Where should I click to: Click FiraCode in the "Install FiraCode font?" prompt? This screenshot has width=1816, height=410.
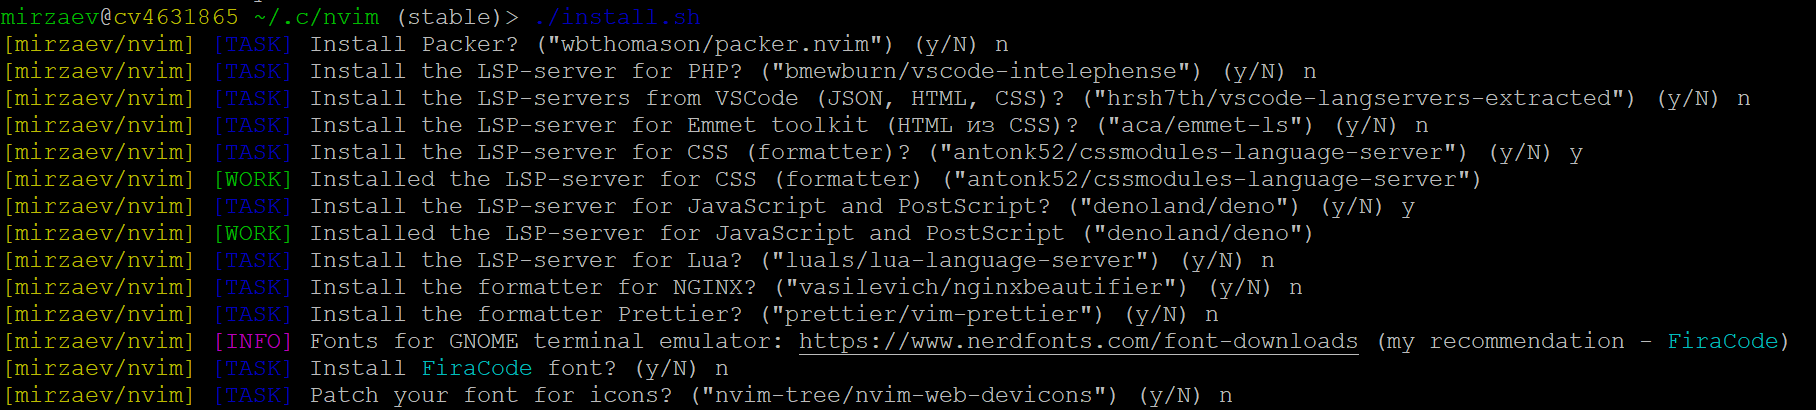tap(477, 369)
